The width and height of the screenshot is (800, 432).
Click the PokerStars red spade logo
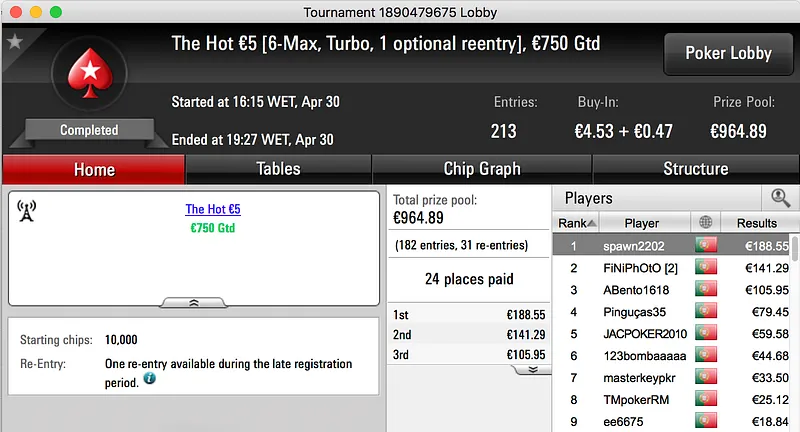(88, 76)
